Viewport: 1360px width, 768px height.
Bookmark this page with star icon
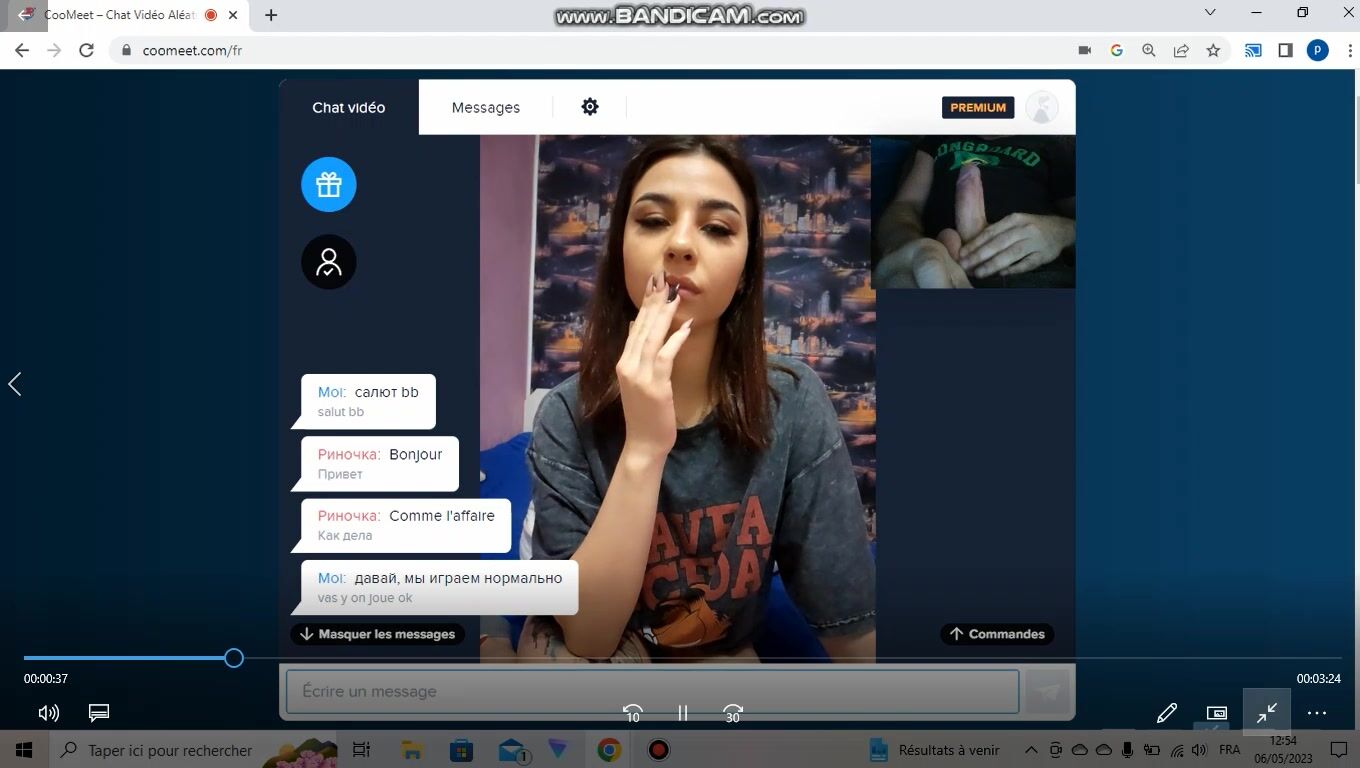coord(1213,50)
